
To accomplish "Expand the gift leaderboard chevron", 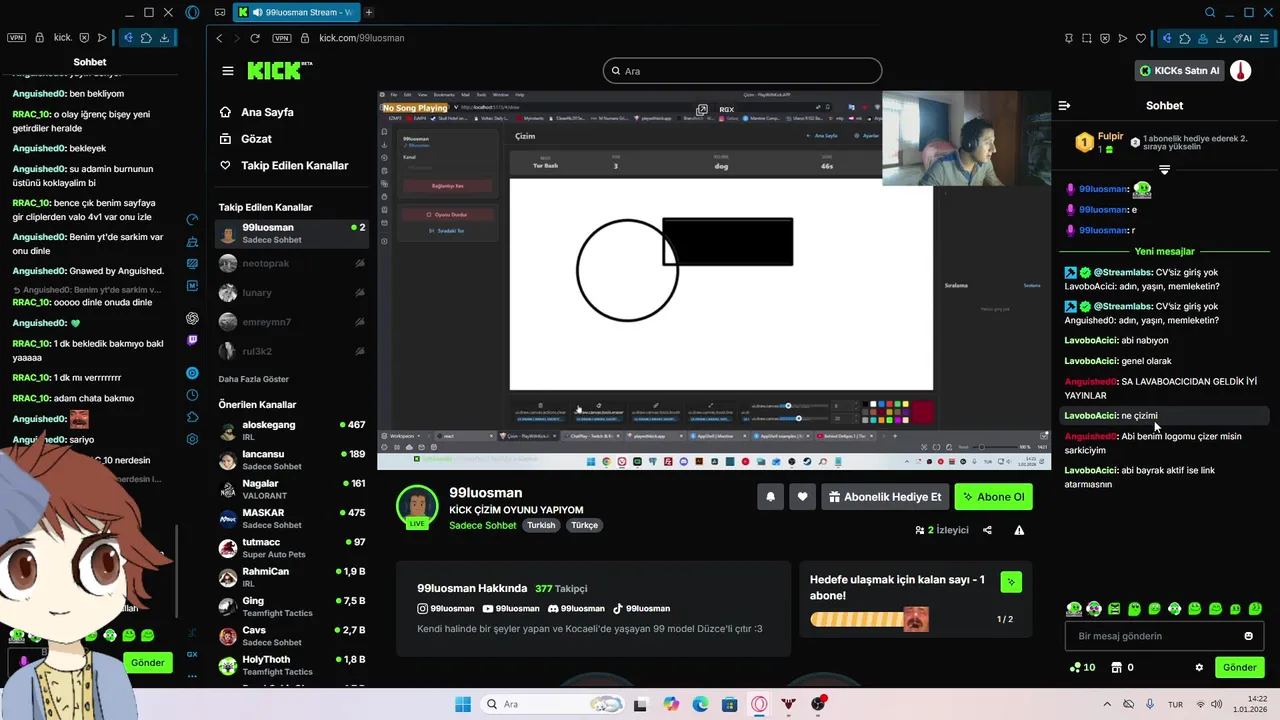I will click(1164, 170).
